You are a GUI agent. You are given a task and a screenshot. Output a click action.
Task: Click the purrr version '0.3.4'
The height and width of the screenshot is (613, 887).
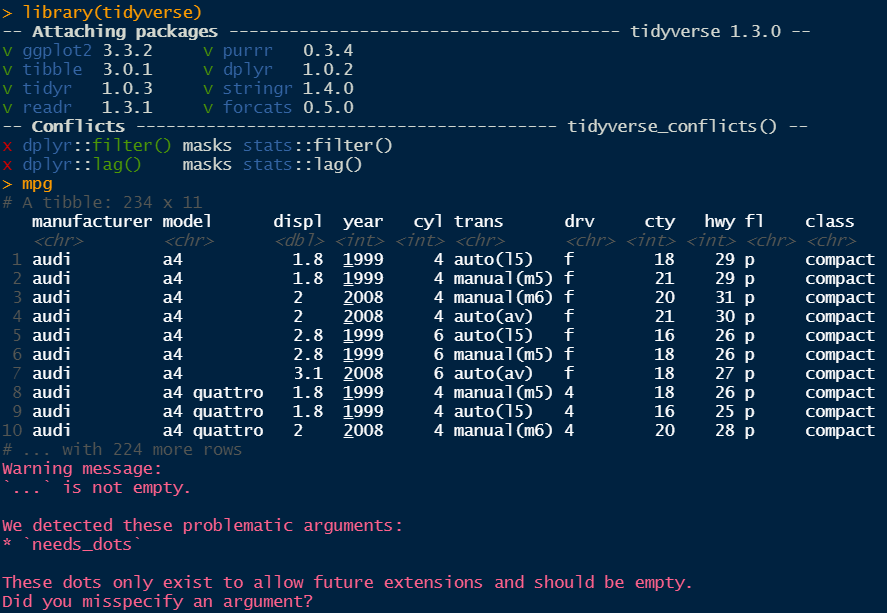tap(328, 51)
